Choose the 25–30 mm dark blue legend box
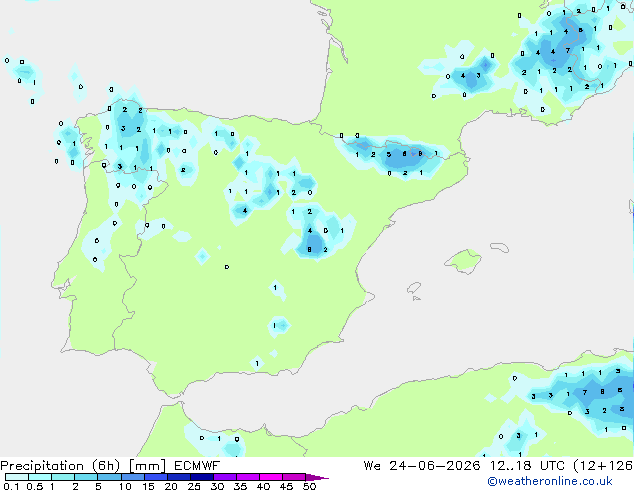This screenshot has height=490, width=634. pyautogui.click(x=202, y=477)
